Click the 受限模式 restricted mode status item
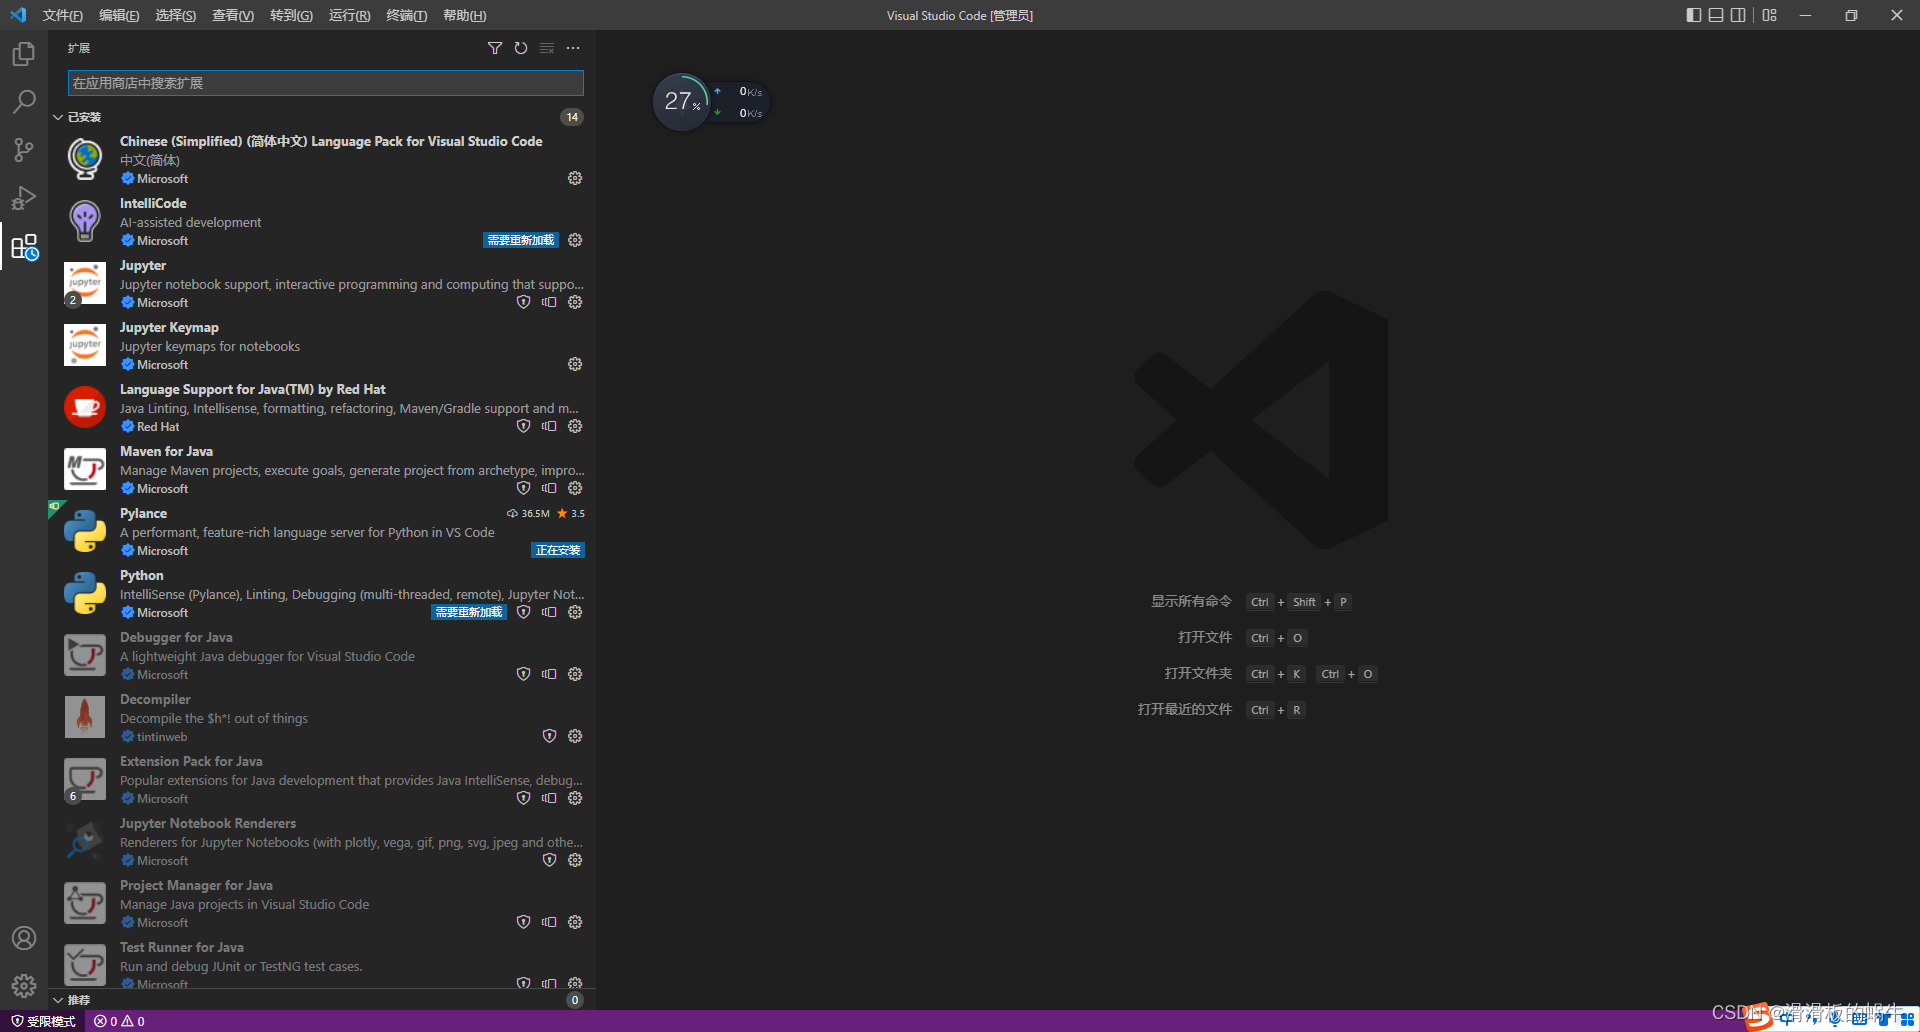 (43, 1021)
